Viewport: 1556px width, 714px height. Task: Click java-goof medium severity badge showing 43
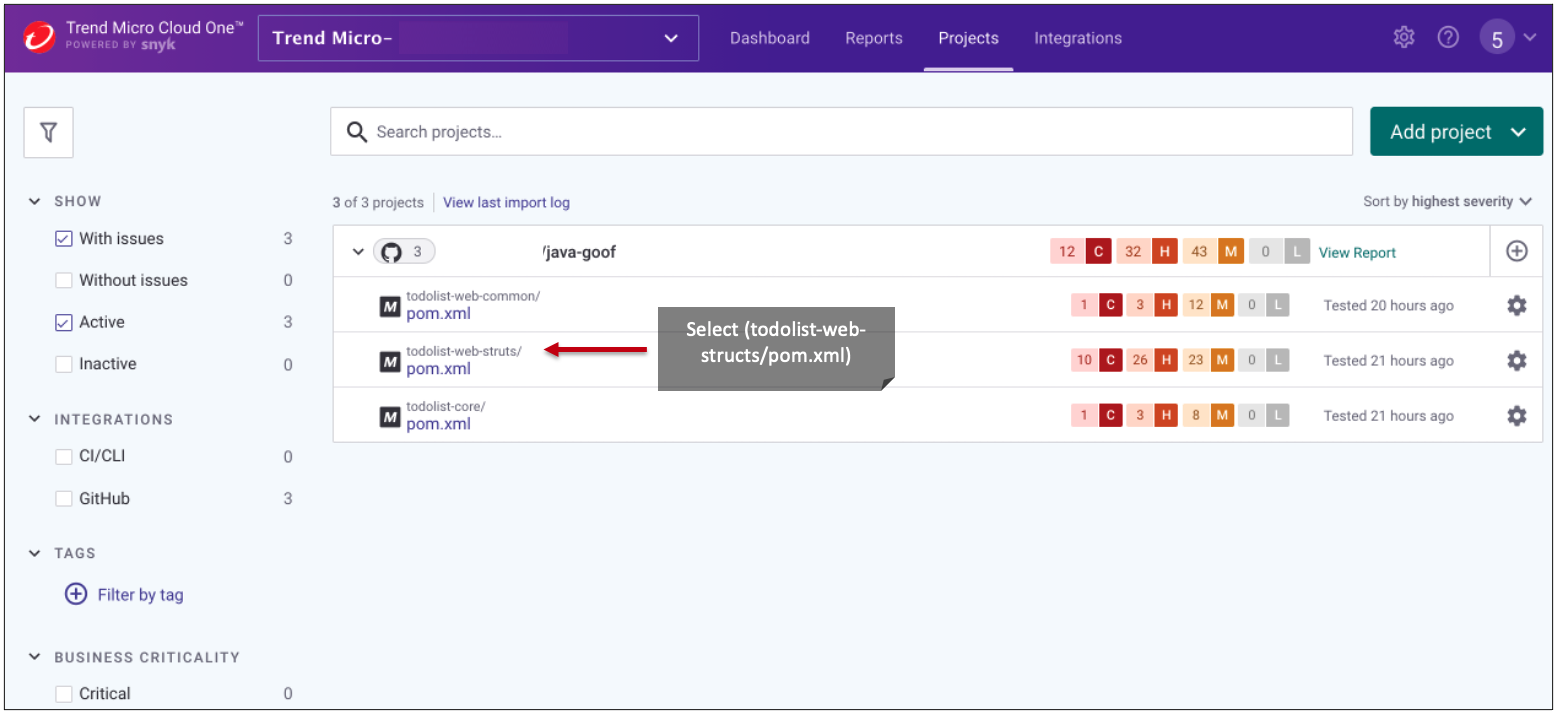click(1212, 252)
